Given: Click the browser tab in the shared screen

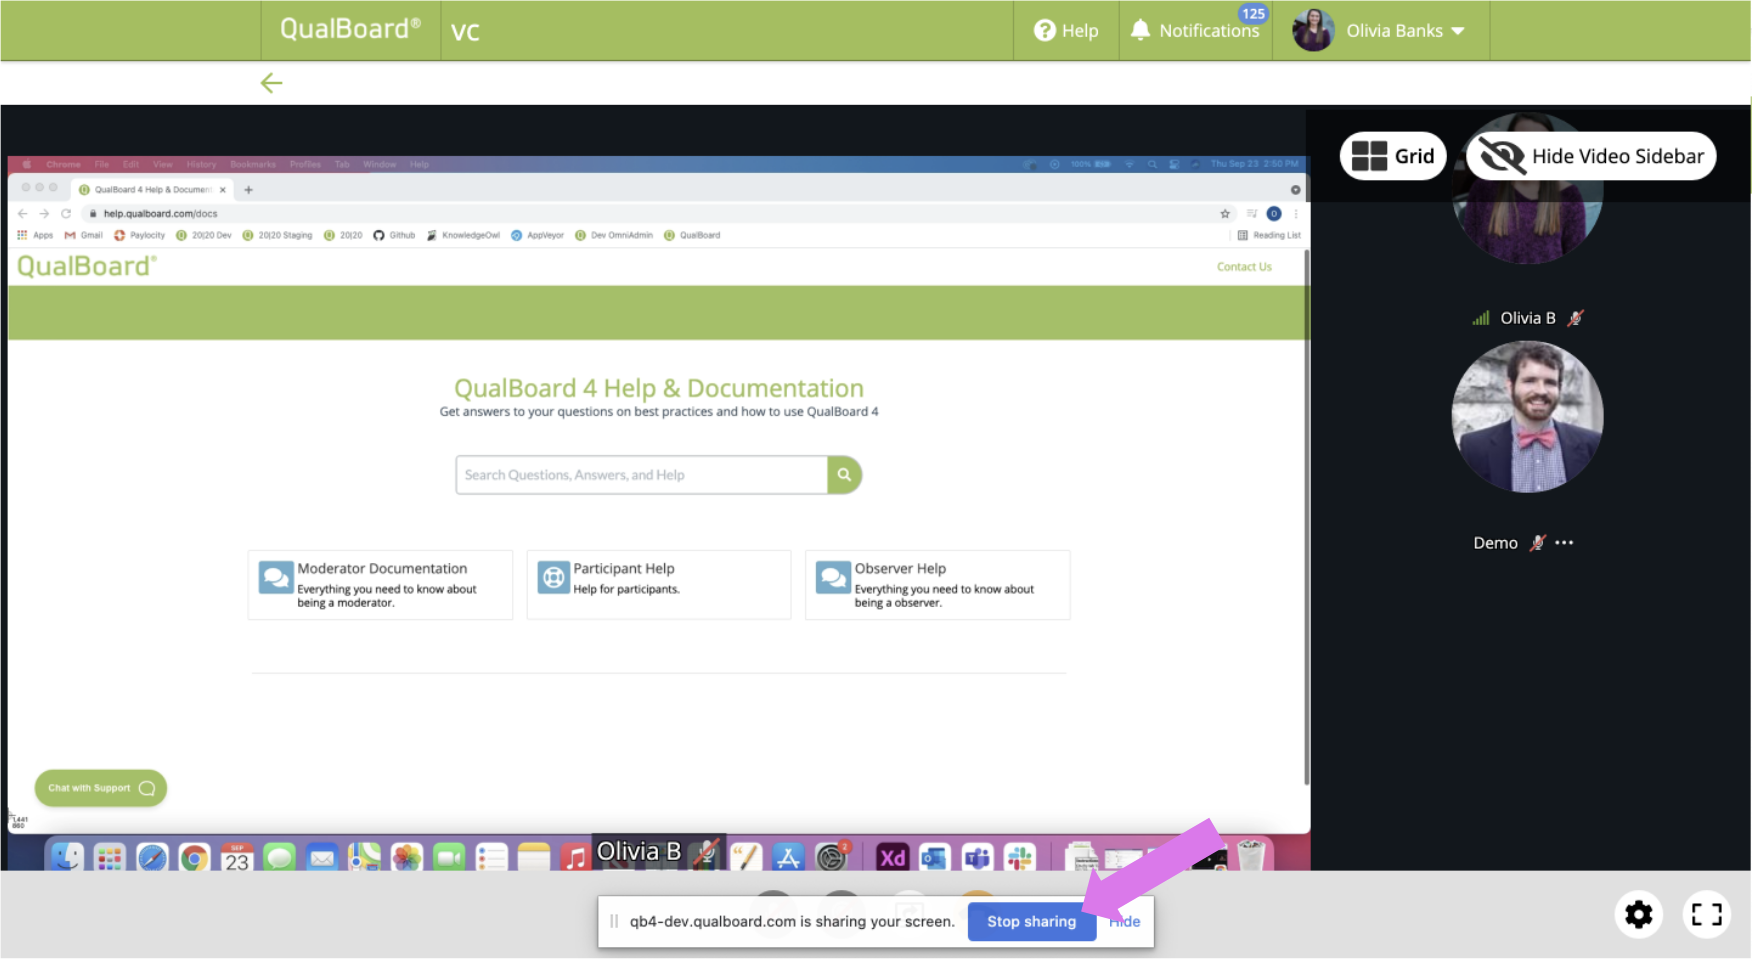Looking at the screenshot, I should [153, 189].
